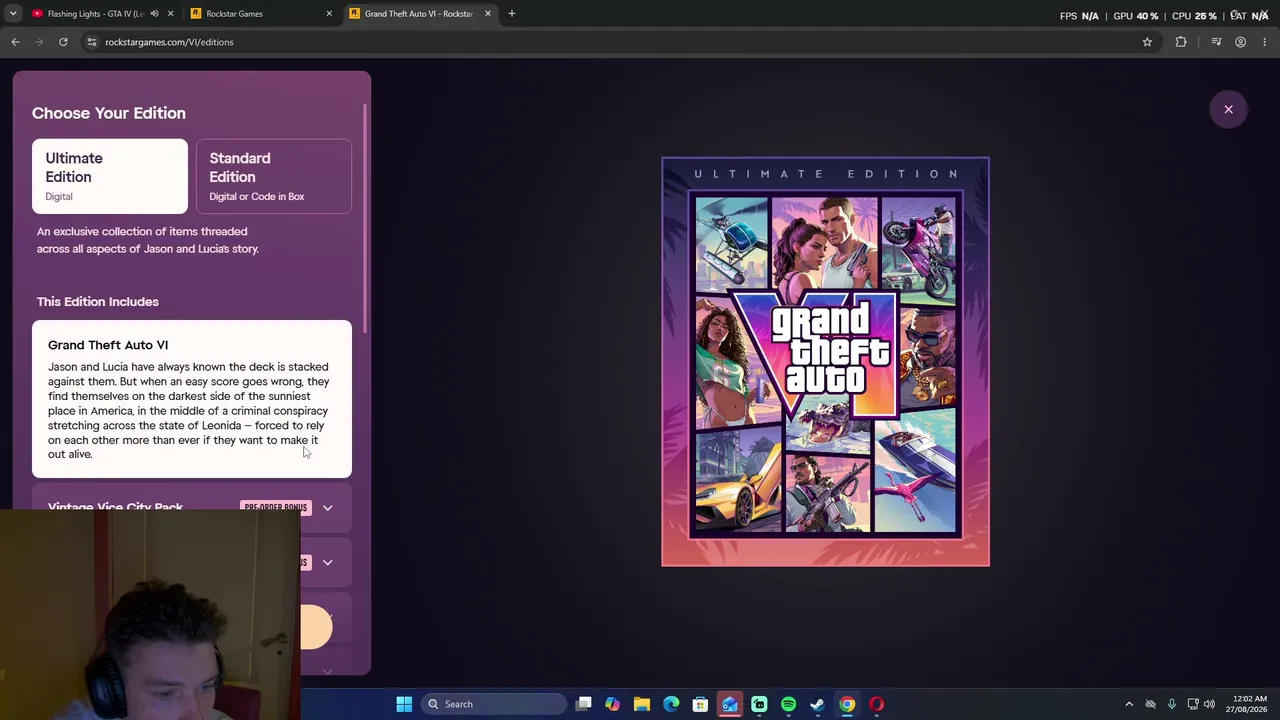The image size is (1280, 720).
Task: Open Task View on the taskbar
Action: pyautogui.click(x=584, y=704)
